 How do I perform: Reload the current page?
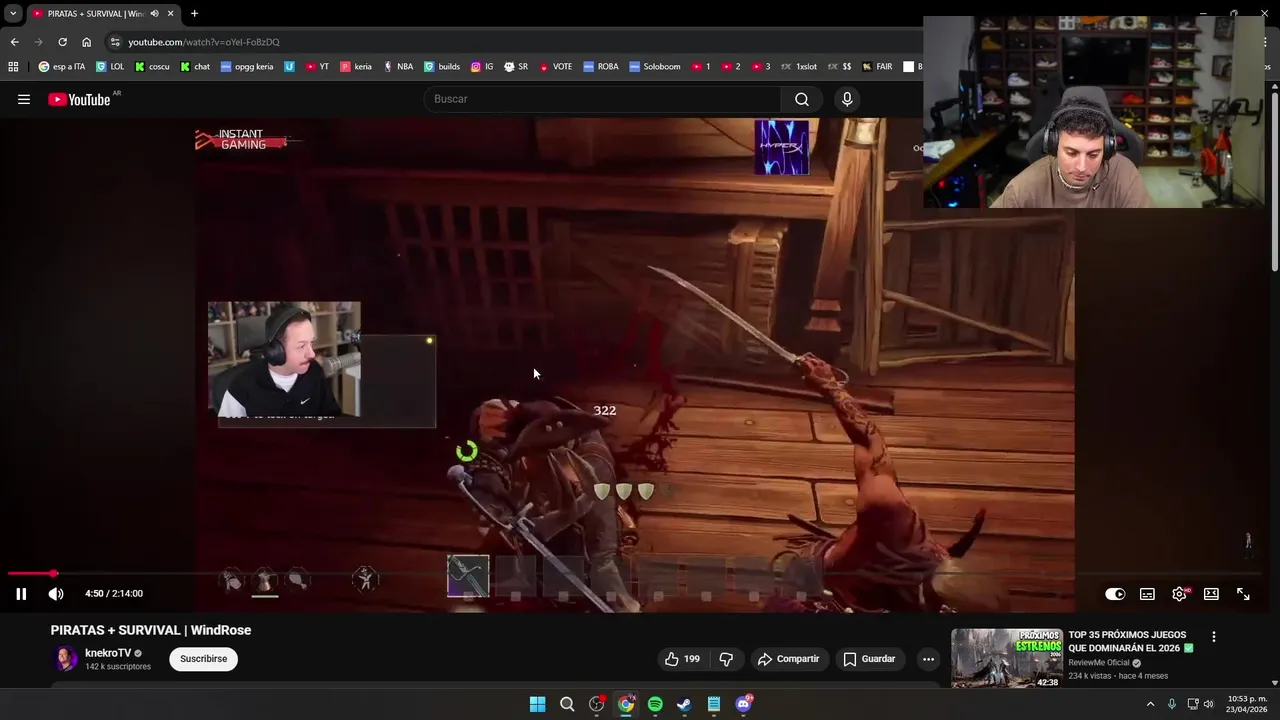click(62, 42)
